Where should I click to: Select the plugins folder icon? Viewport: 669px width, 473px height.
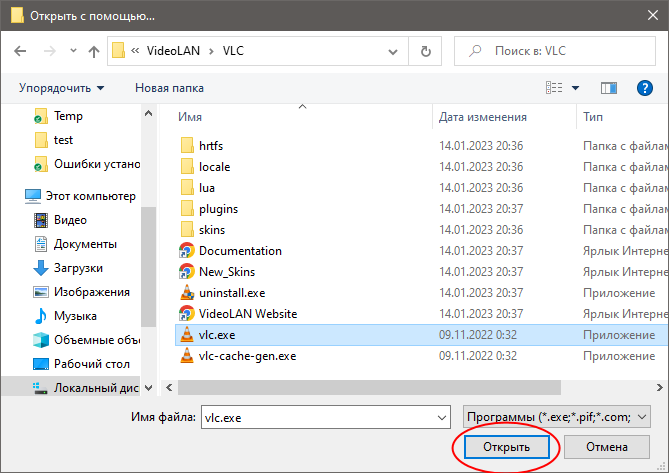[x=187, y=209]
